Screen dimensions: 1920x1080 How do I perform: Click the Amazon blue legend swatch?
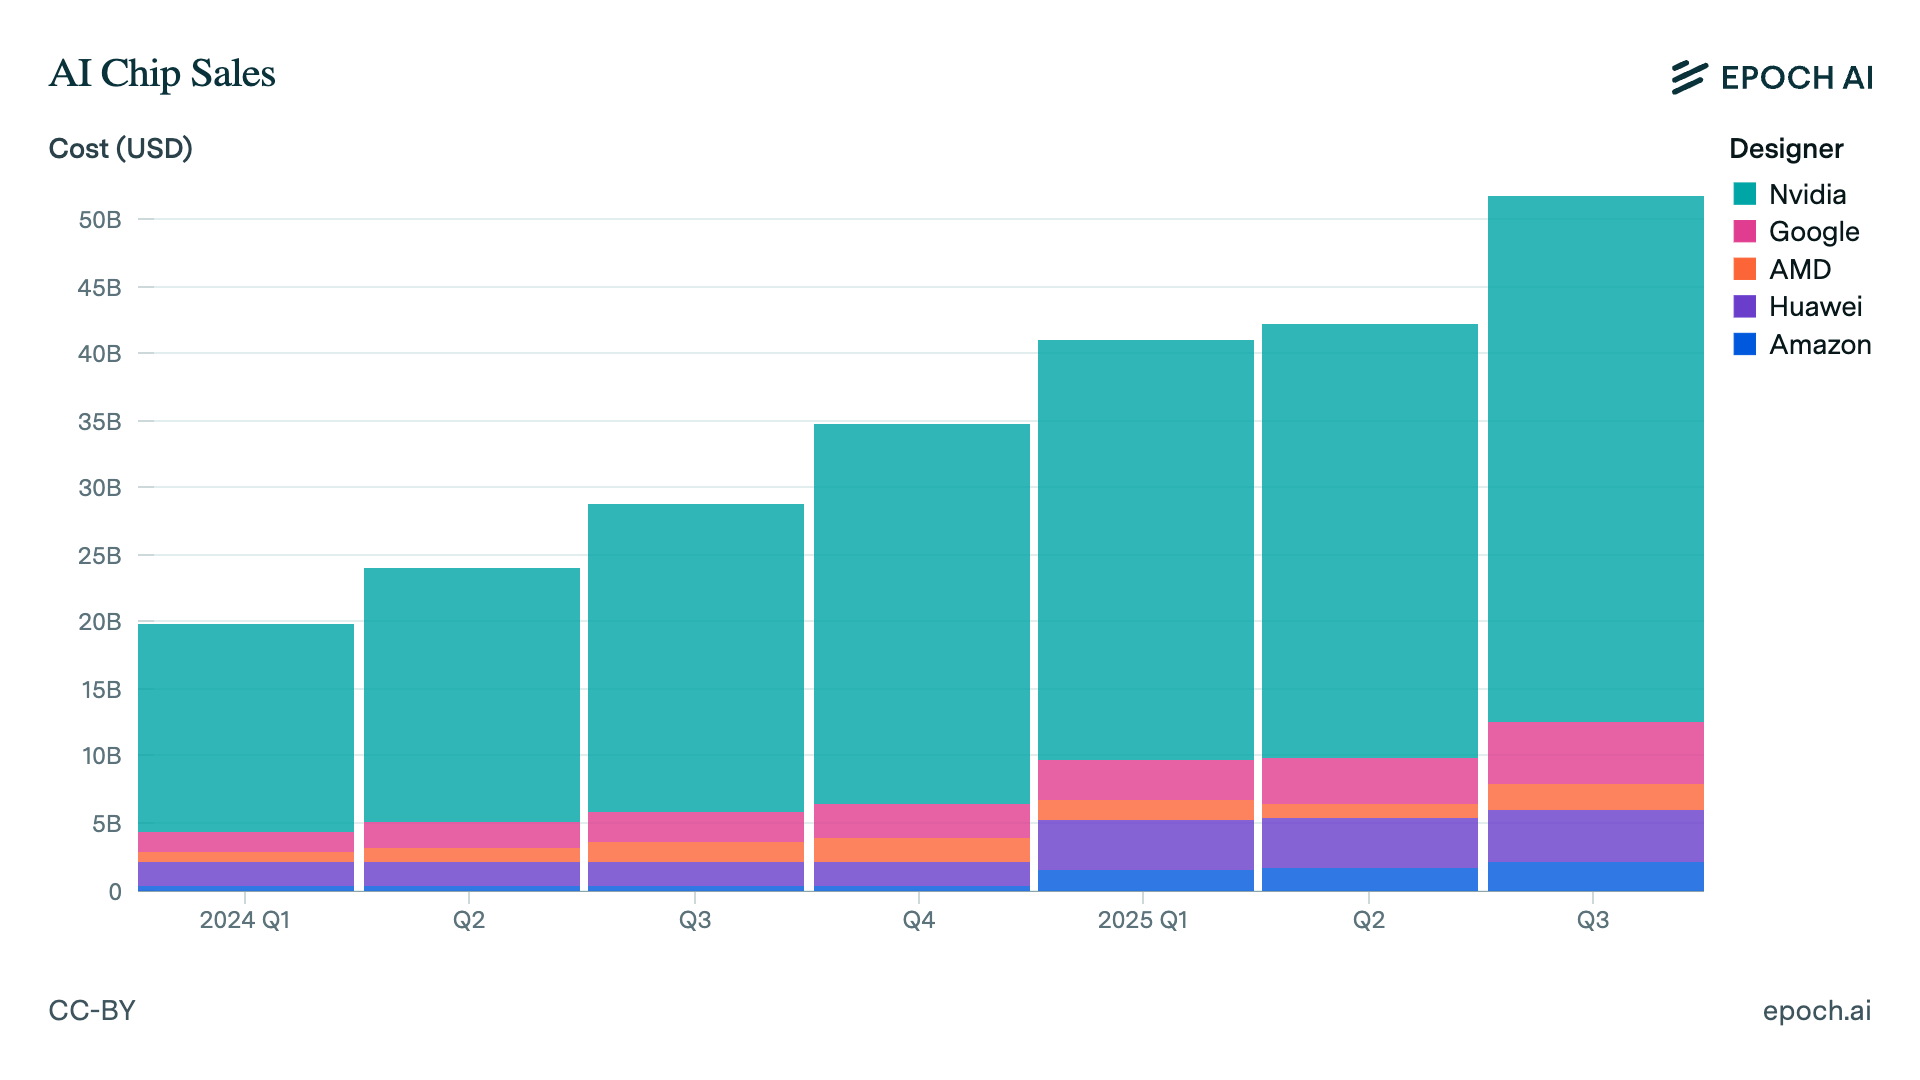click(x=1745, y=344)
